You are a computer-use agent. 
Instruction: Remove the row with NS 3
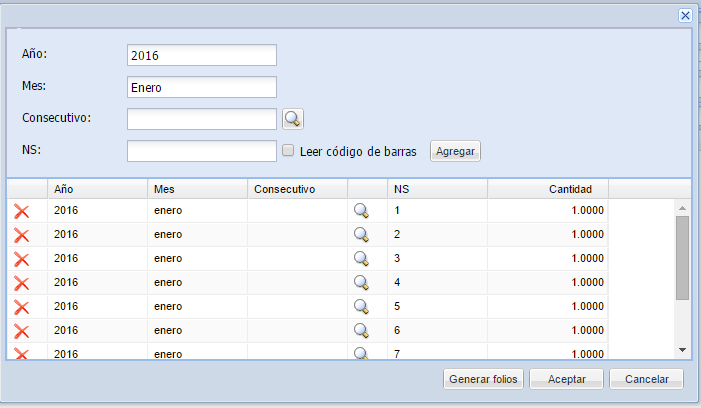coord(21,259)
